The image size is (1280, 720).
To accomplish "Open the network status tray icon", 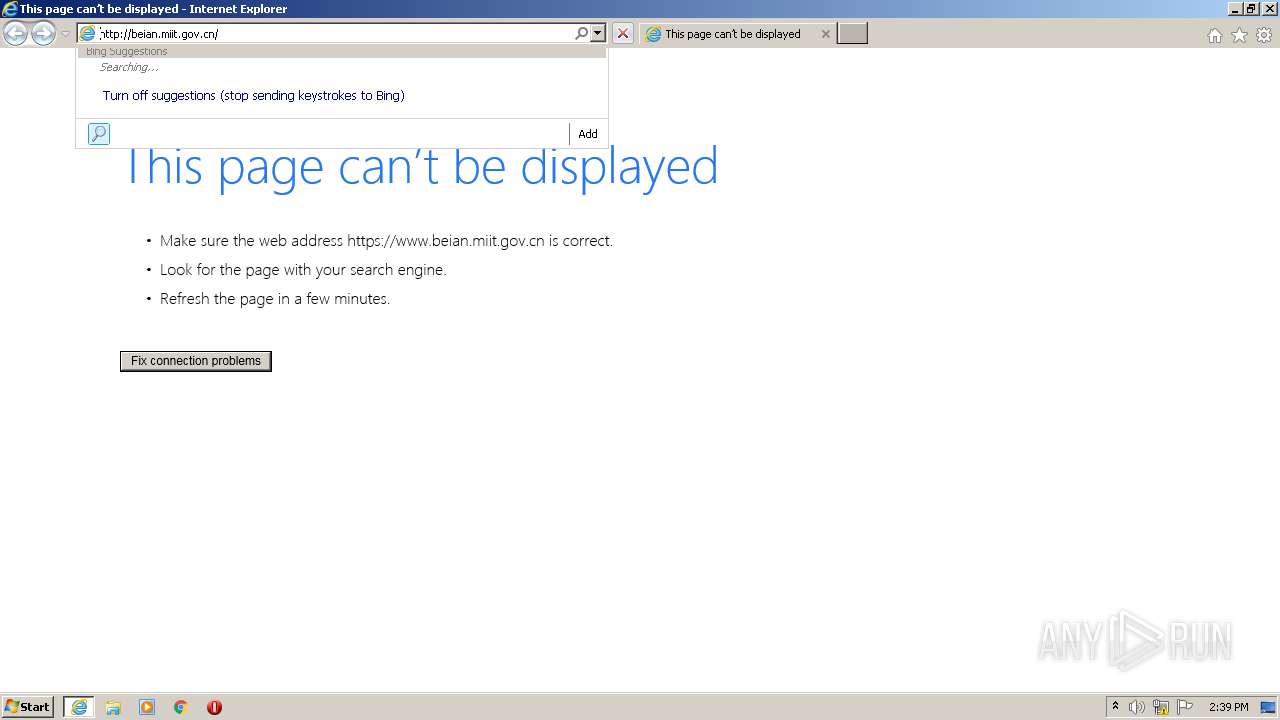I will tap(1161, 707).
